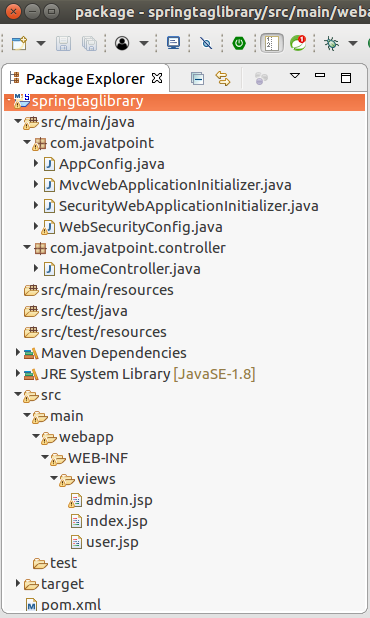This screenshot has width=370, height=618.
Task: Collapse the webapp folder
Action: [x=36, y=436]
